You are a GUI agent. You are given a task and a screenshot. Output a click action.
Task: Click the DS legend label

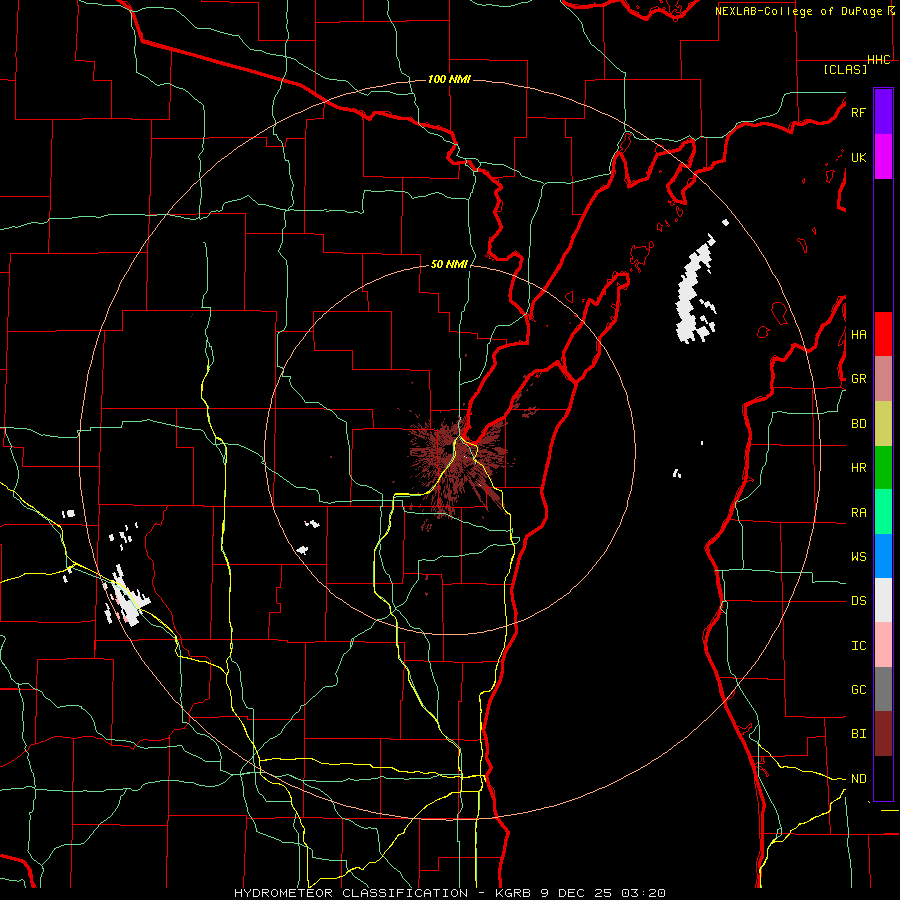(x=858, y=601)
